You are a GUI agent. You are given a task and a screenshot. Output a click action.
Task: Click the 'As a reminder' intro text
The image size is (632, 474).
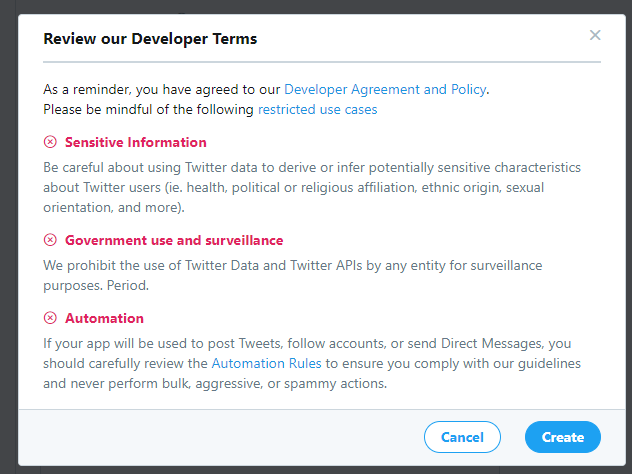pyautogui.click(x=160, y=90)
